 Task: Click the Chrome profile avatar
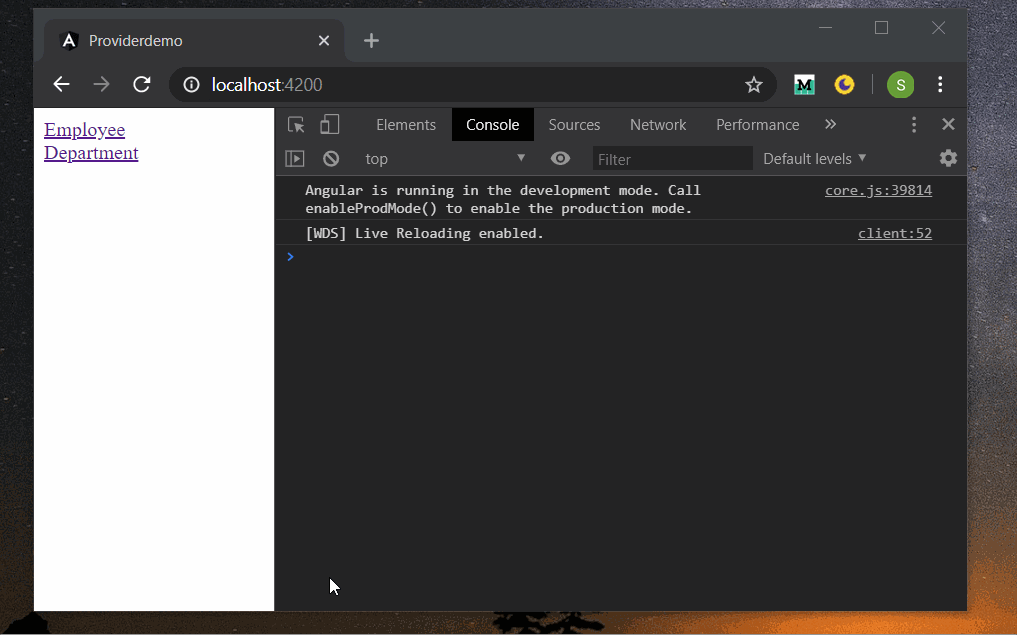900,85
